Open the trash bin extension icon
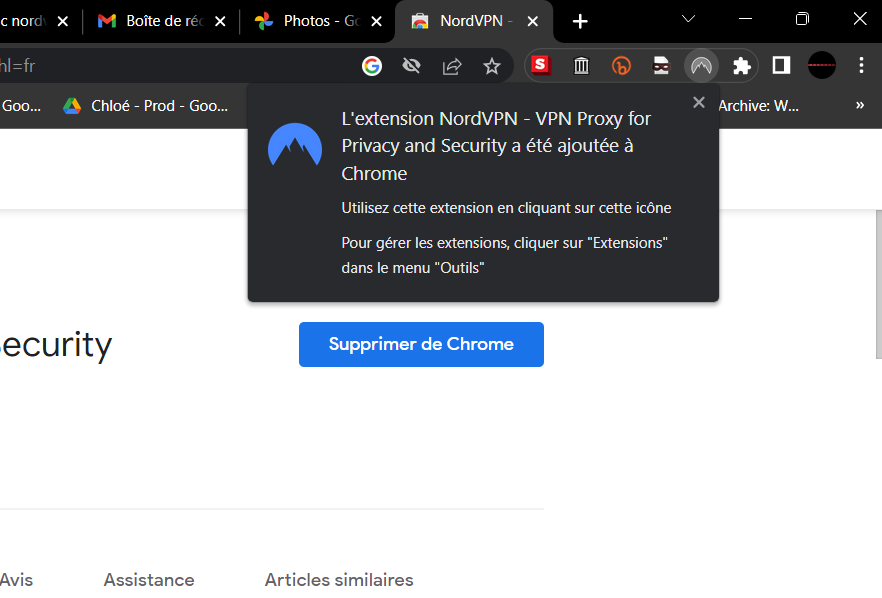 point(581,66)
